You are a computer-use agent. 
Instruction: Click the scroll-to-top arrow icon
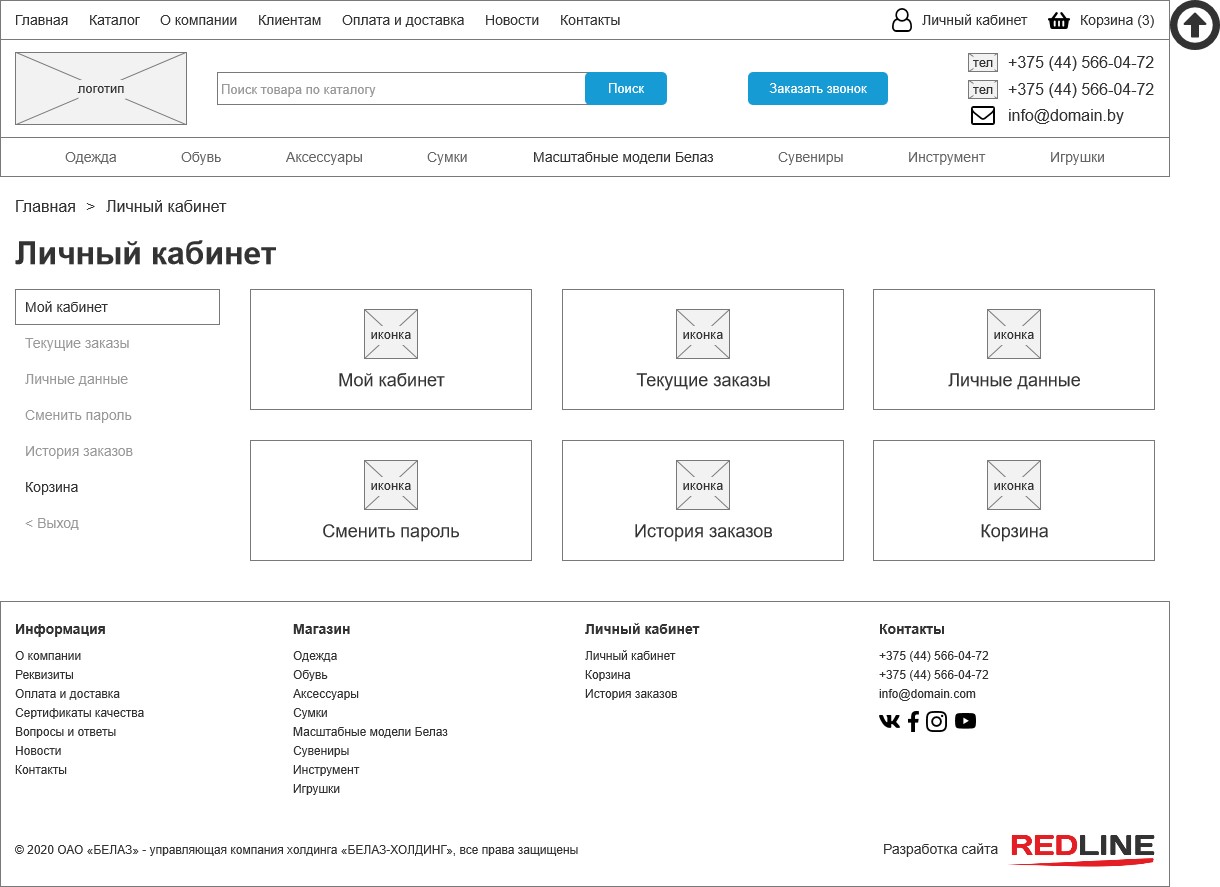click(x=1194, y=26)
